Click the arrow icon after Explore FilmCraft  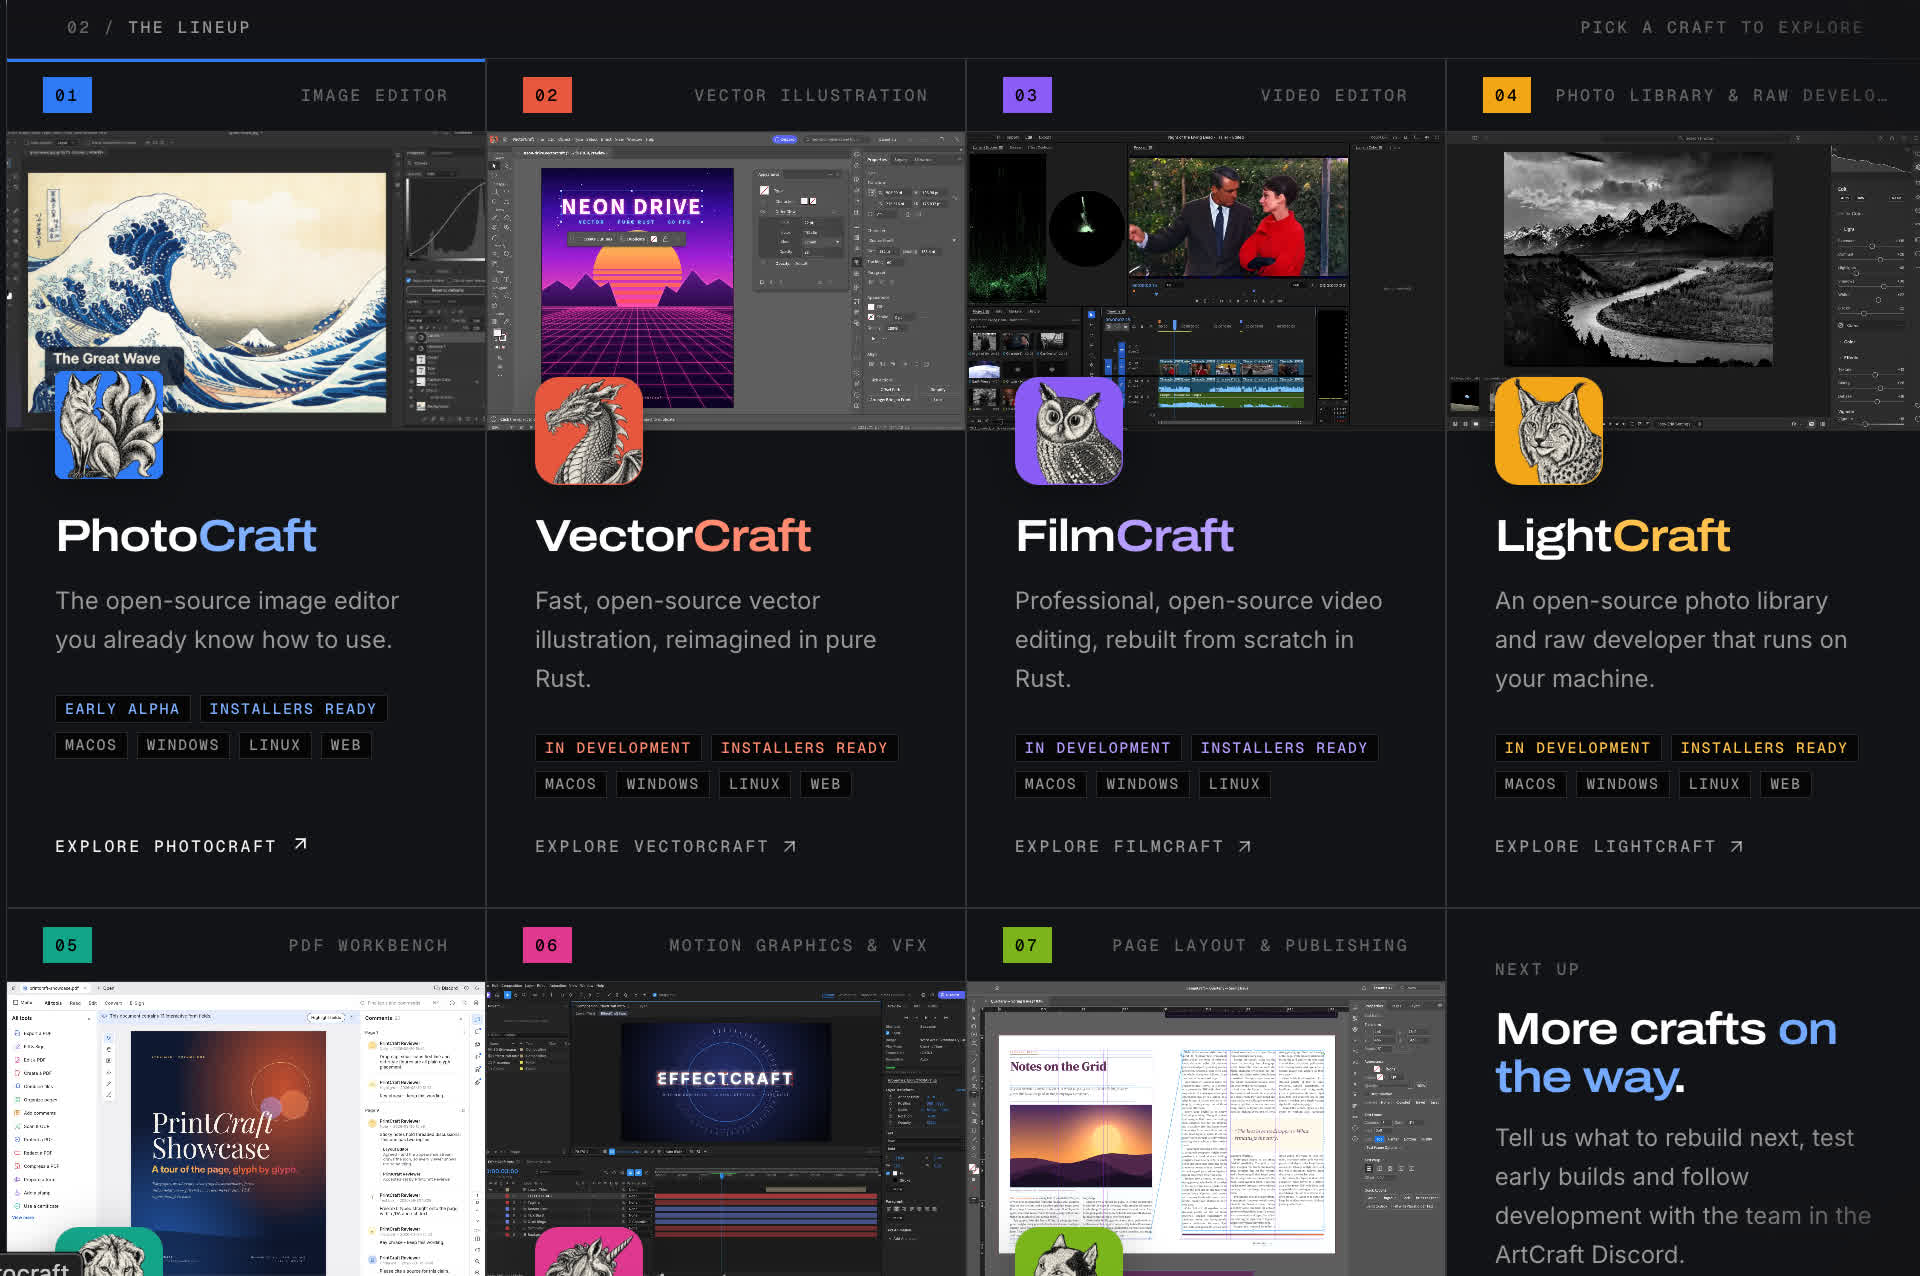coord(1245,846)
